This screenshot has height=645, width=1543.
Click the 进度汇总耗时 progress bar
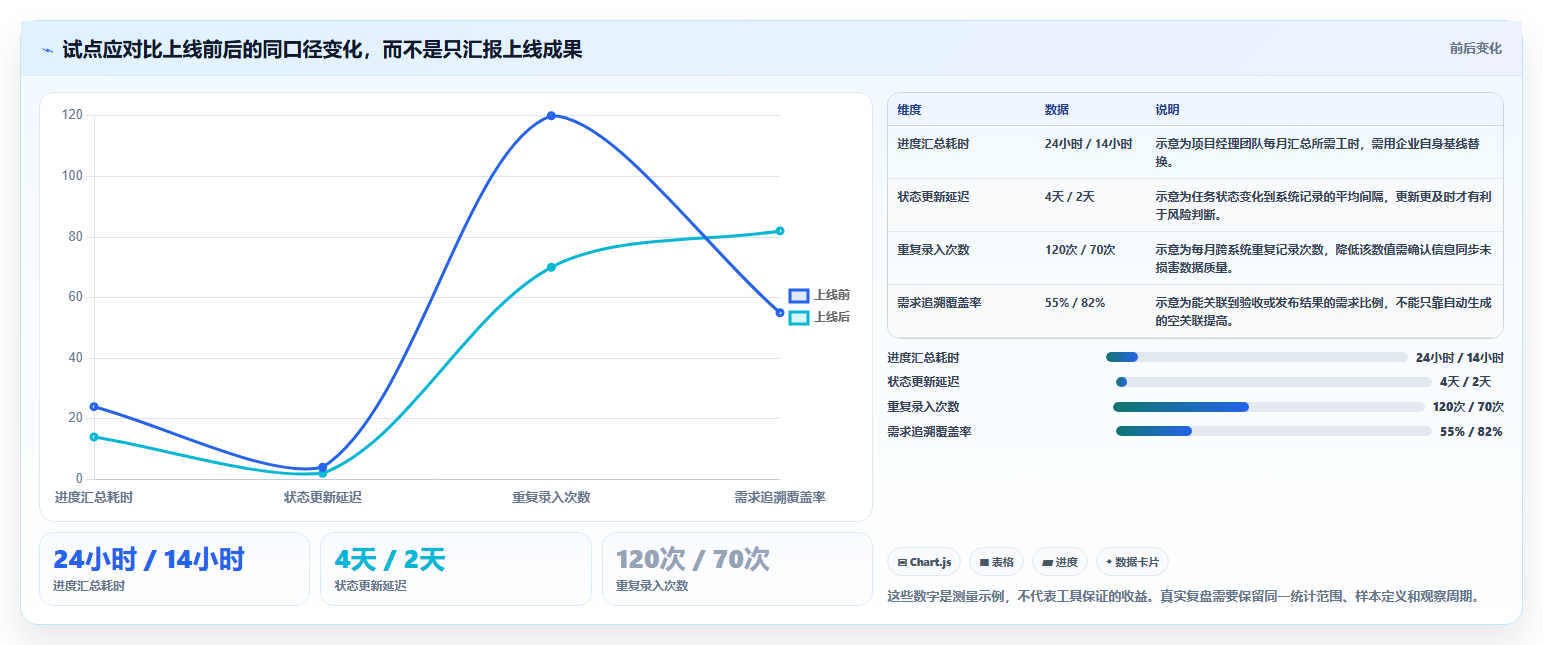pos(1256,357)
